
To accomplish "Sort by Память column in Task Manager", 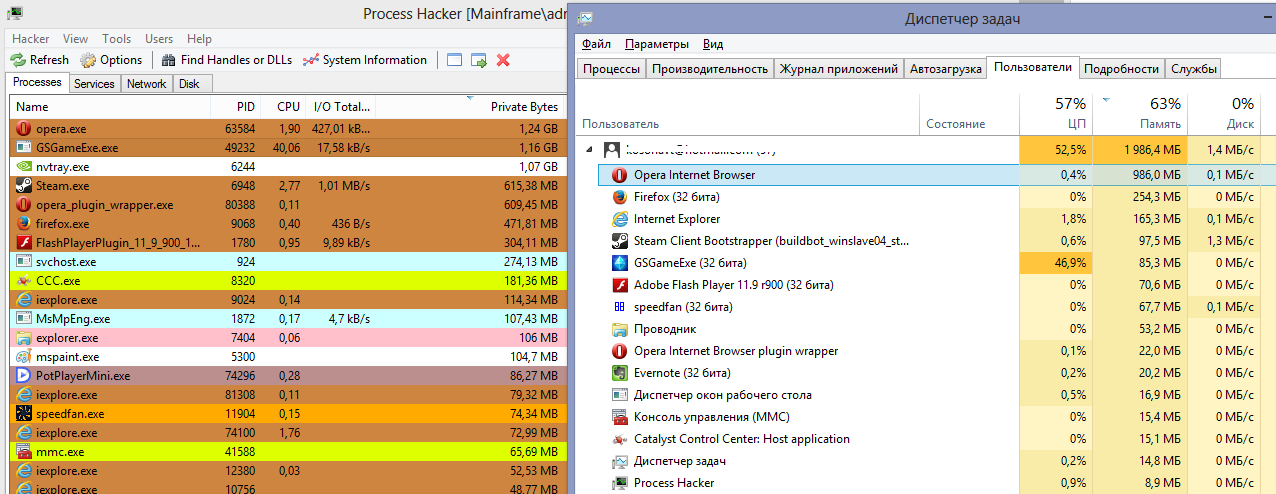I will pyautogui.click(x=1139, y=114).
